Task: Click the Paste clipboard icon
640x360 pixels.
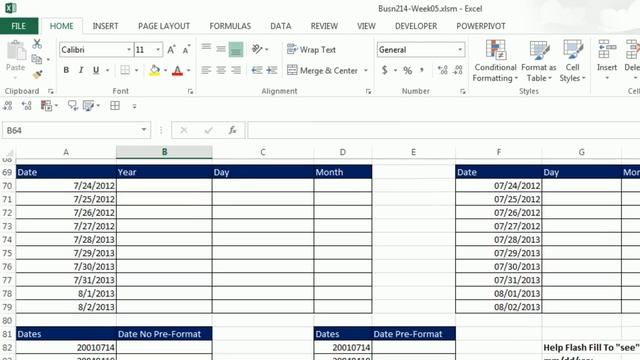Action: [x=16, y=51]
